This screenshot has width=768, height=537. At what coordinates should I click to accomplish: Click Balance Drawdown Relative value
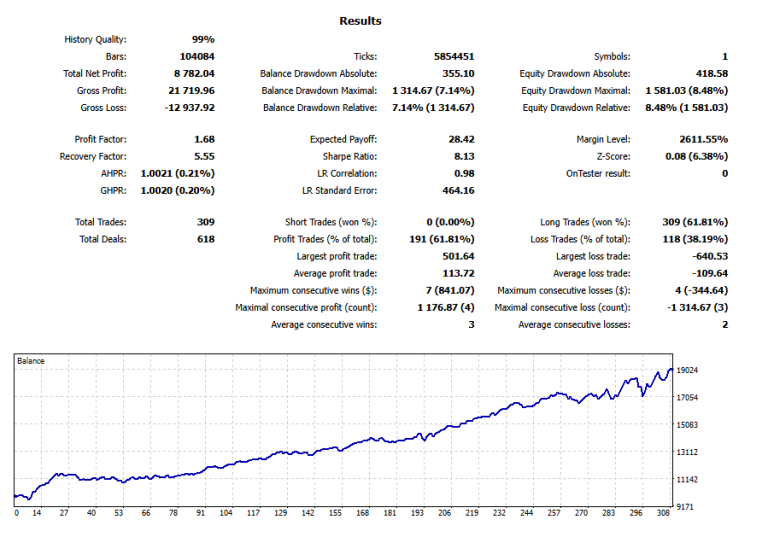tap(433, 108)
